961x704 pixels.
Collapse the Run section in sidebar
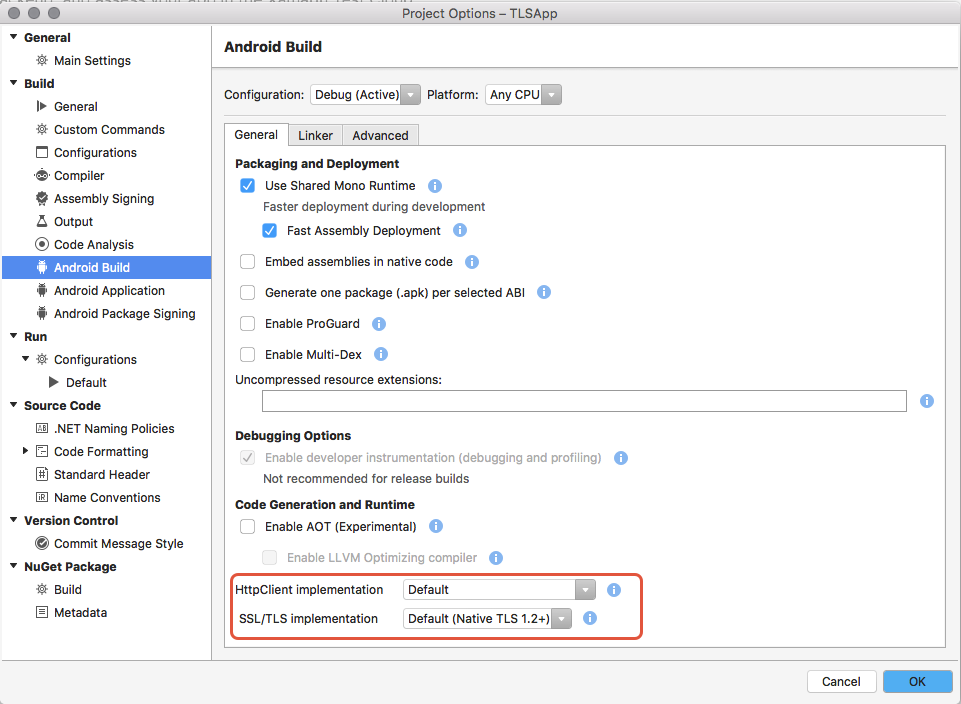[x=13, y=336]
